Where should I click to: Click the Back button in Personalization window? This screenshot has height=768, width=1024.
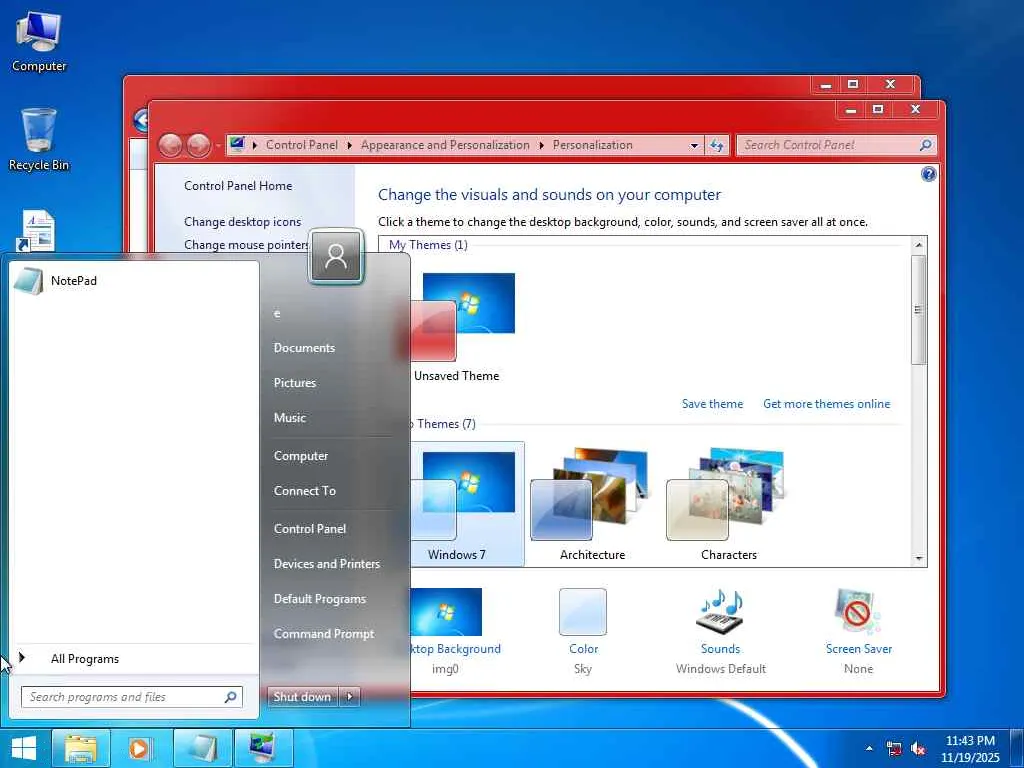[x=170, y=145]
